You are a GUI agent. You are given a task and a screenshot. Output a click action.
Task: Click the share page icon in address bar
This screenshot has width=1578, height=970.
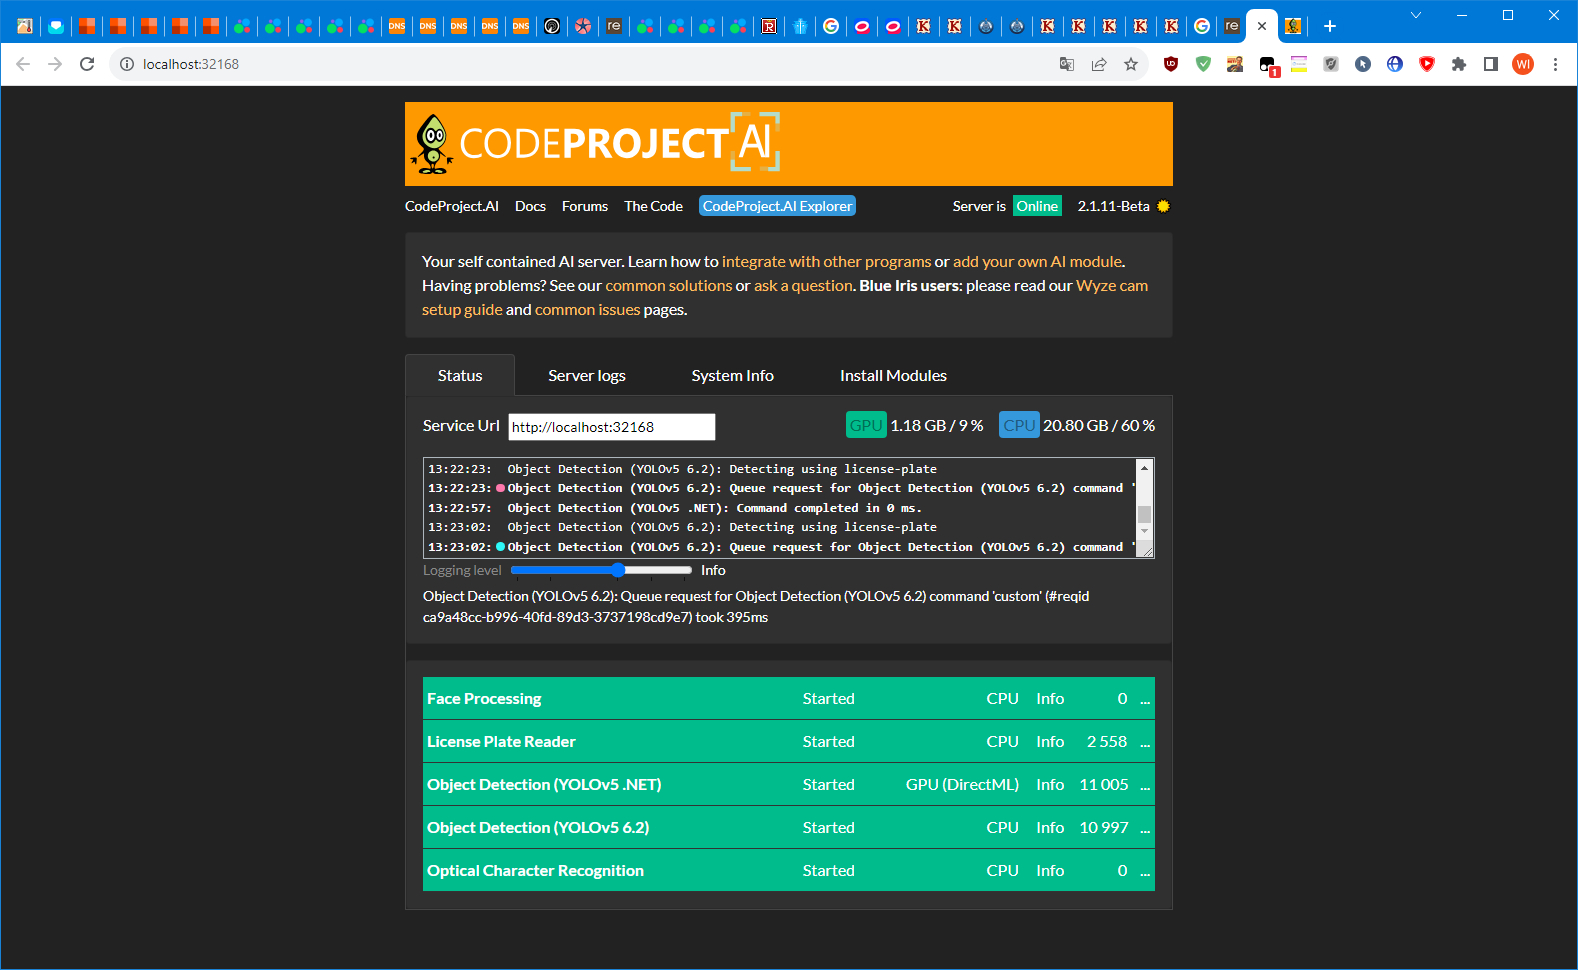point(1099,64)
